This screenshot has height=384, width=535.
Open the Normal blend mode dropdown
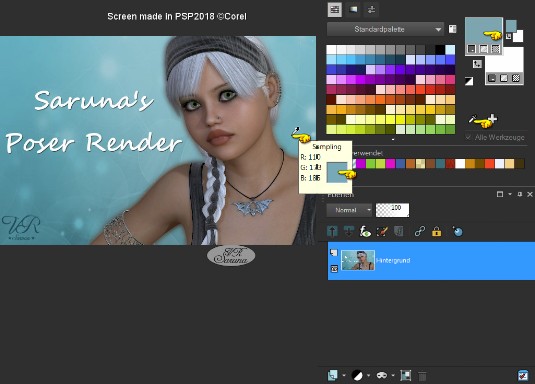tap(349, 210)
